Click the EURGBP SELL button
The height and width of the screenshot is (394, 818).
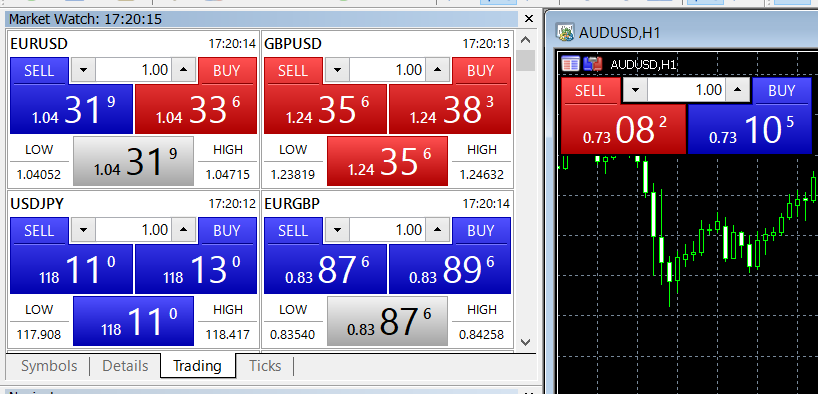[x=293, y=231]
